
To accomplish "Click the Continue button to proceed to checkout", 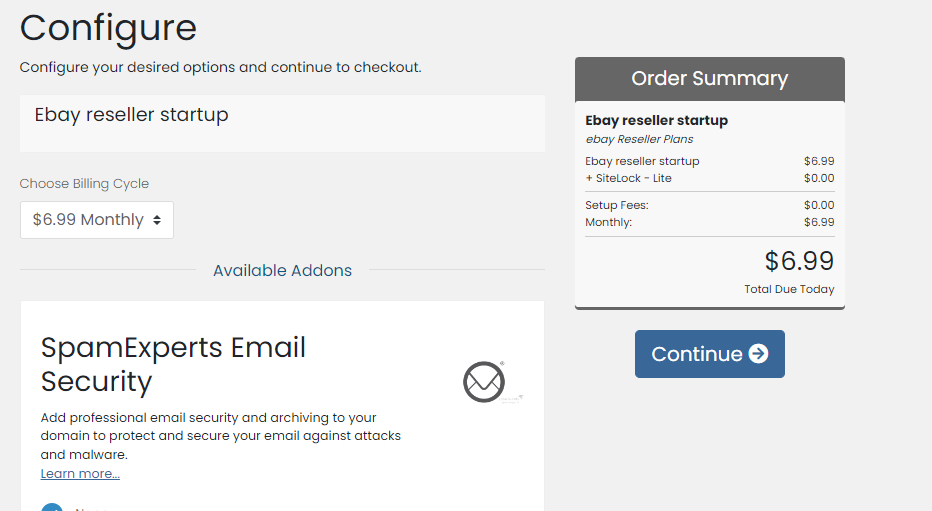I will coord(710,354).
